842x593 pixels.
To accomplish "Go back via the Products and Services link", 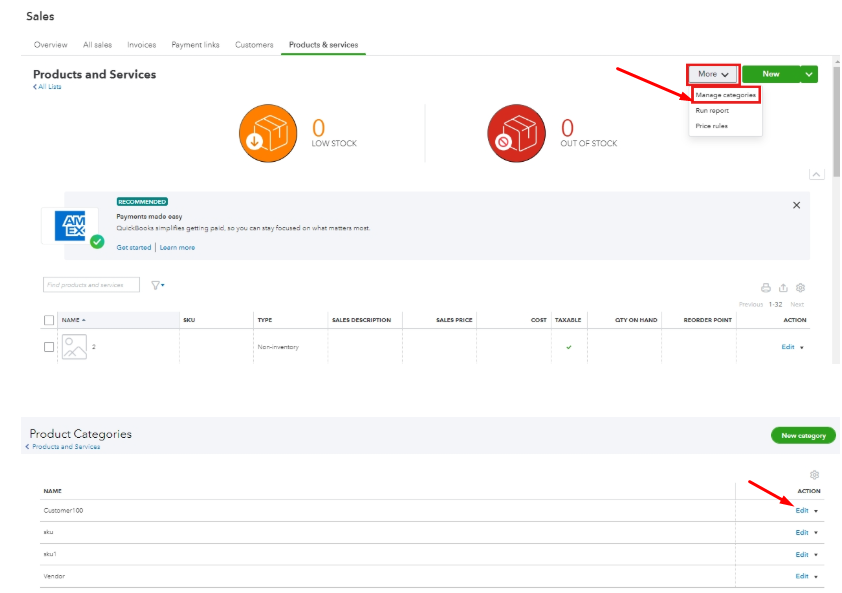I will coord(63,447).
